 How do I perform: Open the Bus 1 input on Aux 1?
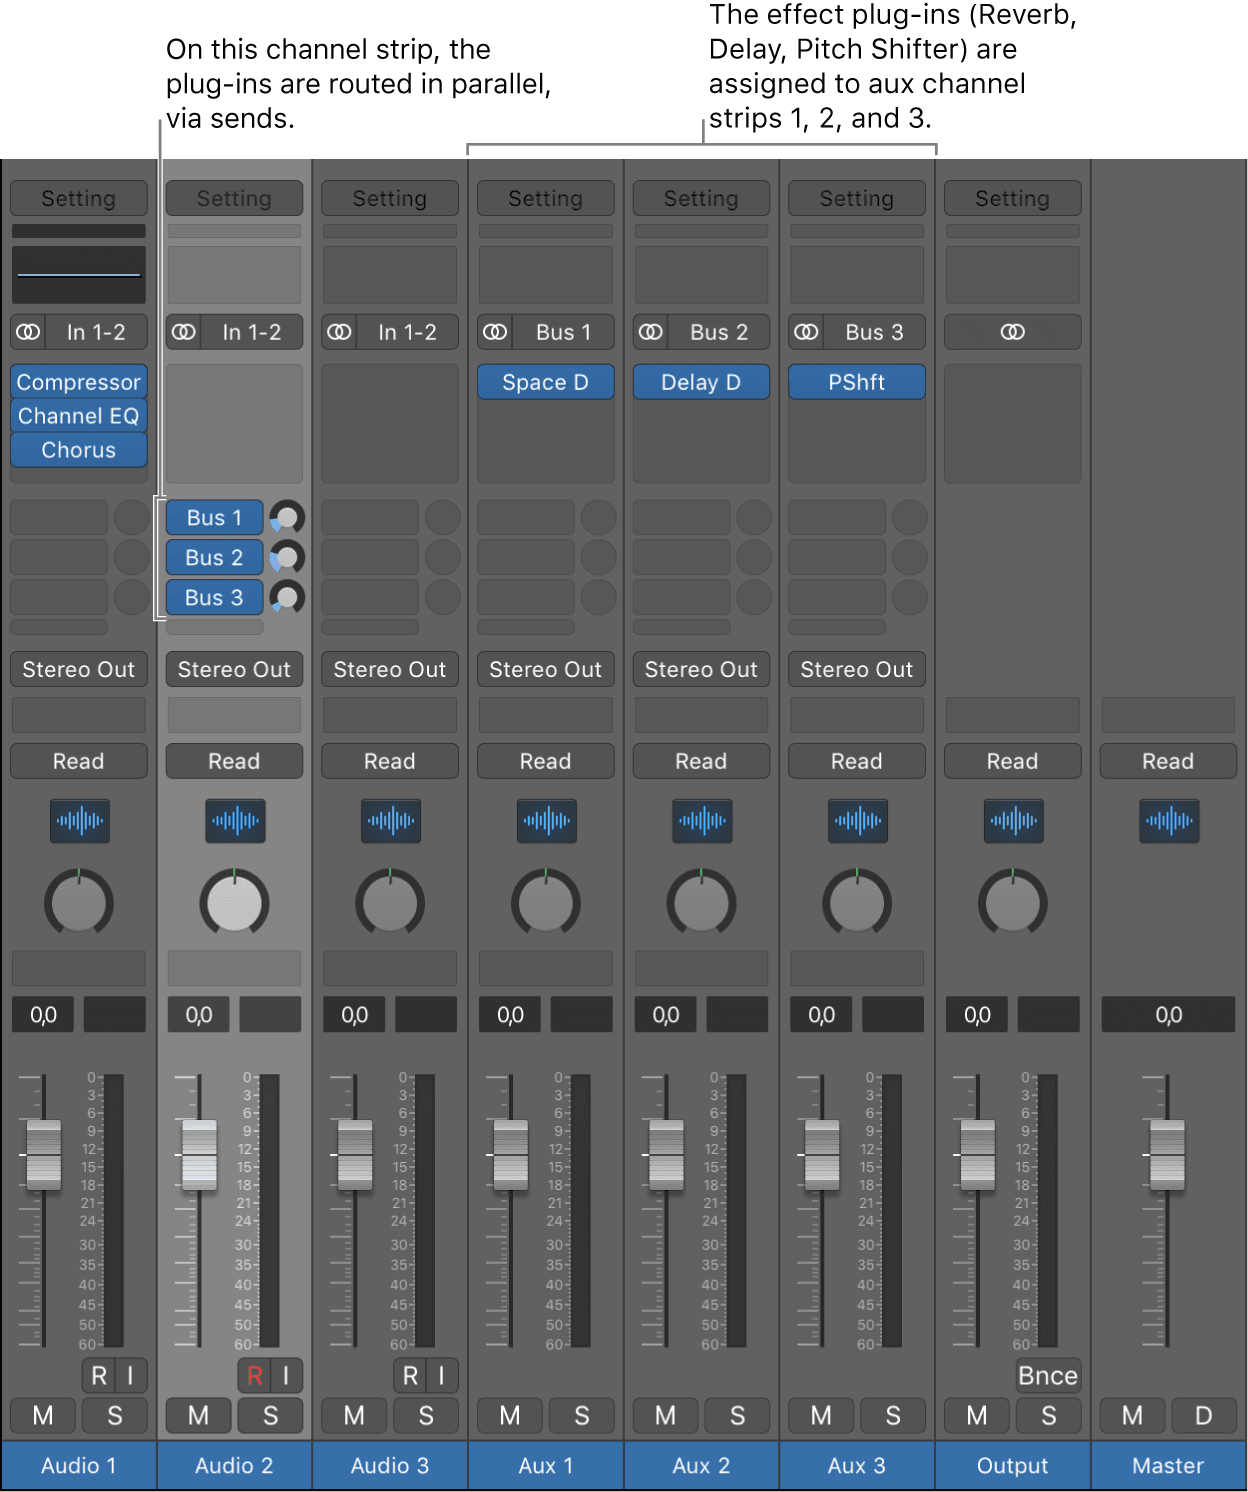(x=563, y=332)
